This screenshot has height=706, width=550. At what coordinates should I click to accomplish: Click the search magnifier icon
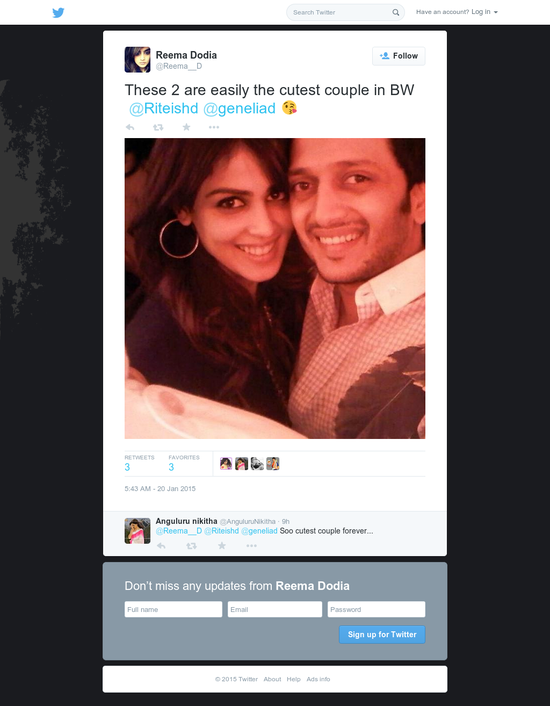[x=396, y=13]
